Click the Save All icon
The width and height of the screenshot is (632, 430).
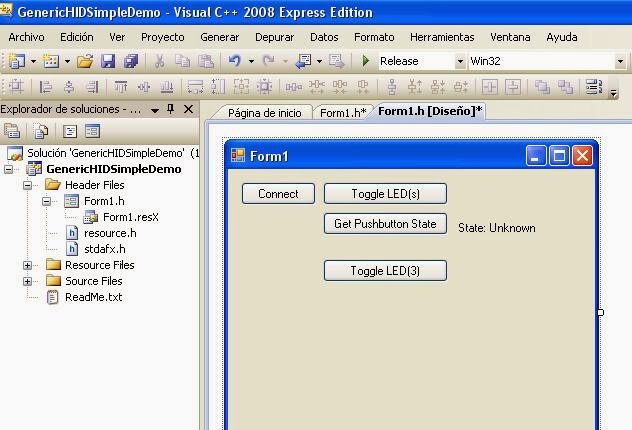pos(131,61)
